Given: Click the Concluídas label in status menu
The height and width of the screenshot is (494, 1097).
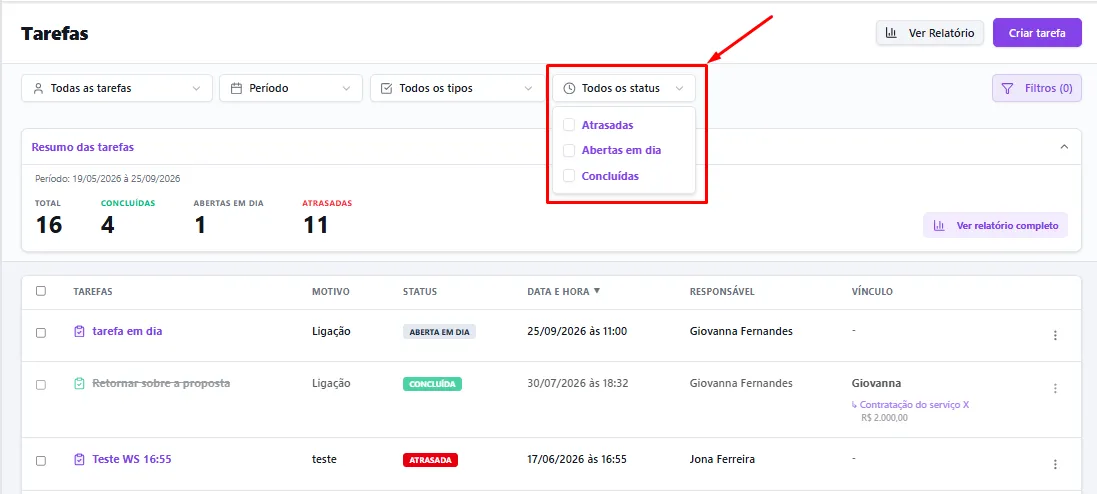Looking at the screenshot, I should (610, 176).
